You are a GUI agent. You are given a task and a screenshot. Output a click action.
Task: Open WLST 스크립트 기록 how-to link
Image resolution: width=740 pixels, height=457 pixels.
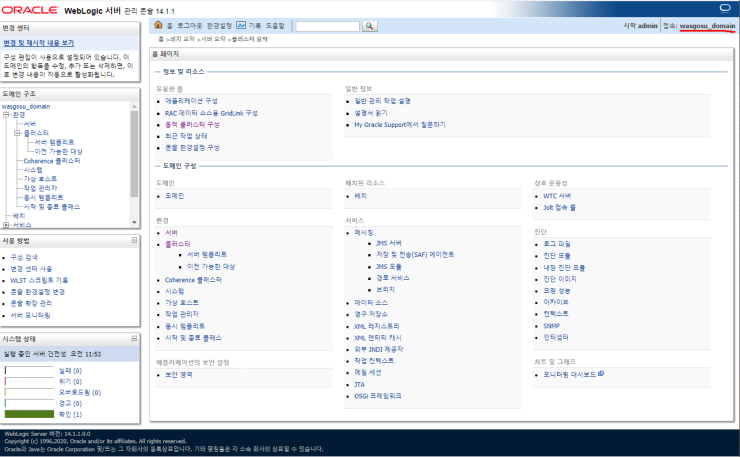click(39, 280)
